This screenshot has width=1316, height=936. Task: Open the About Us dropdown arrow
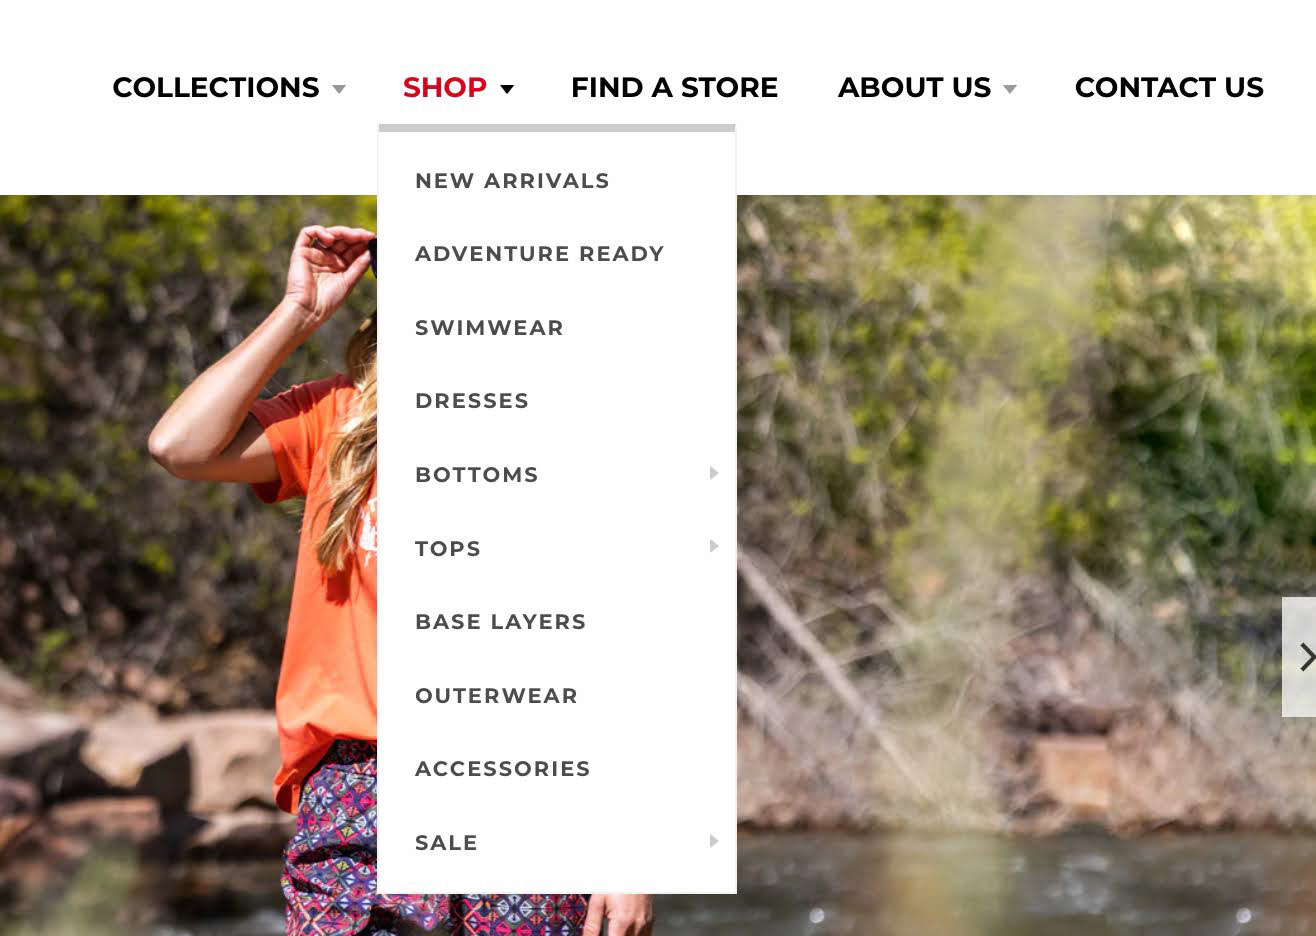(1010, 89)
